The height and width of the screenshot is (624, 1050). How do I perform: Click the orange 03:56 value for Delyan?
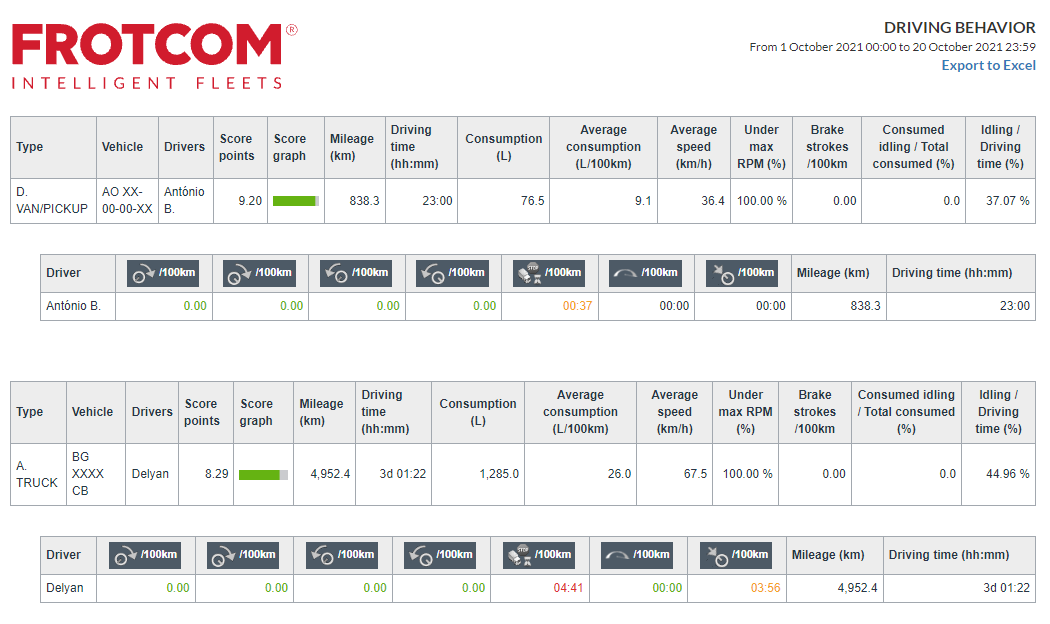[765, 588]
